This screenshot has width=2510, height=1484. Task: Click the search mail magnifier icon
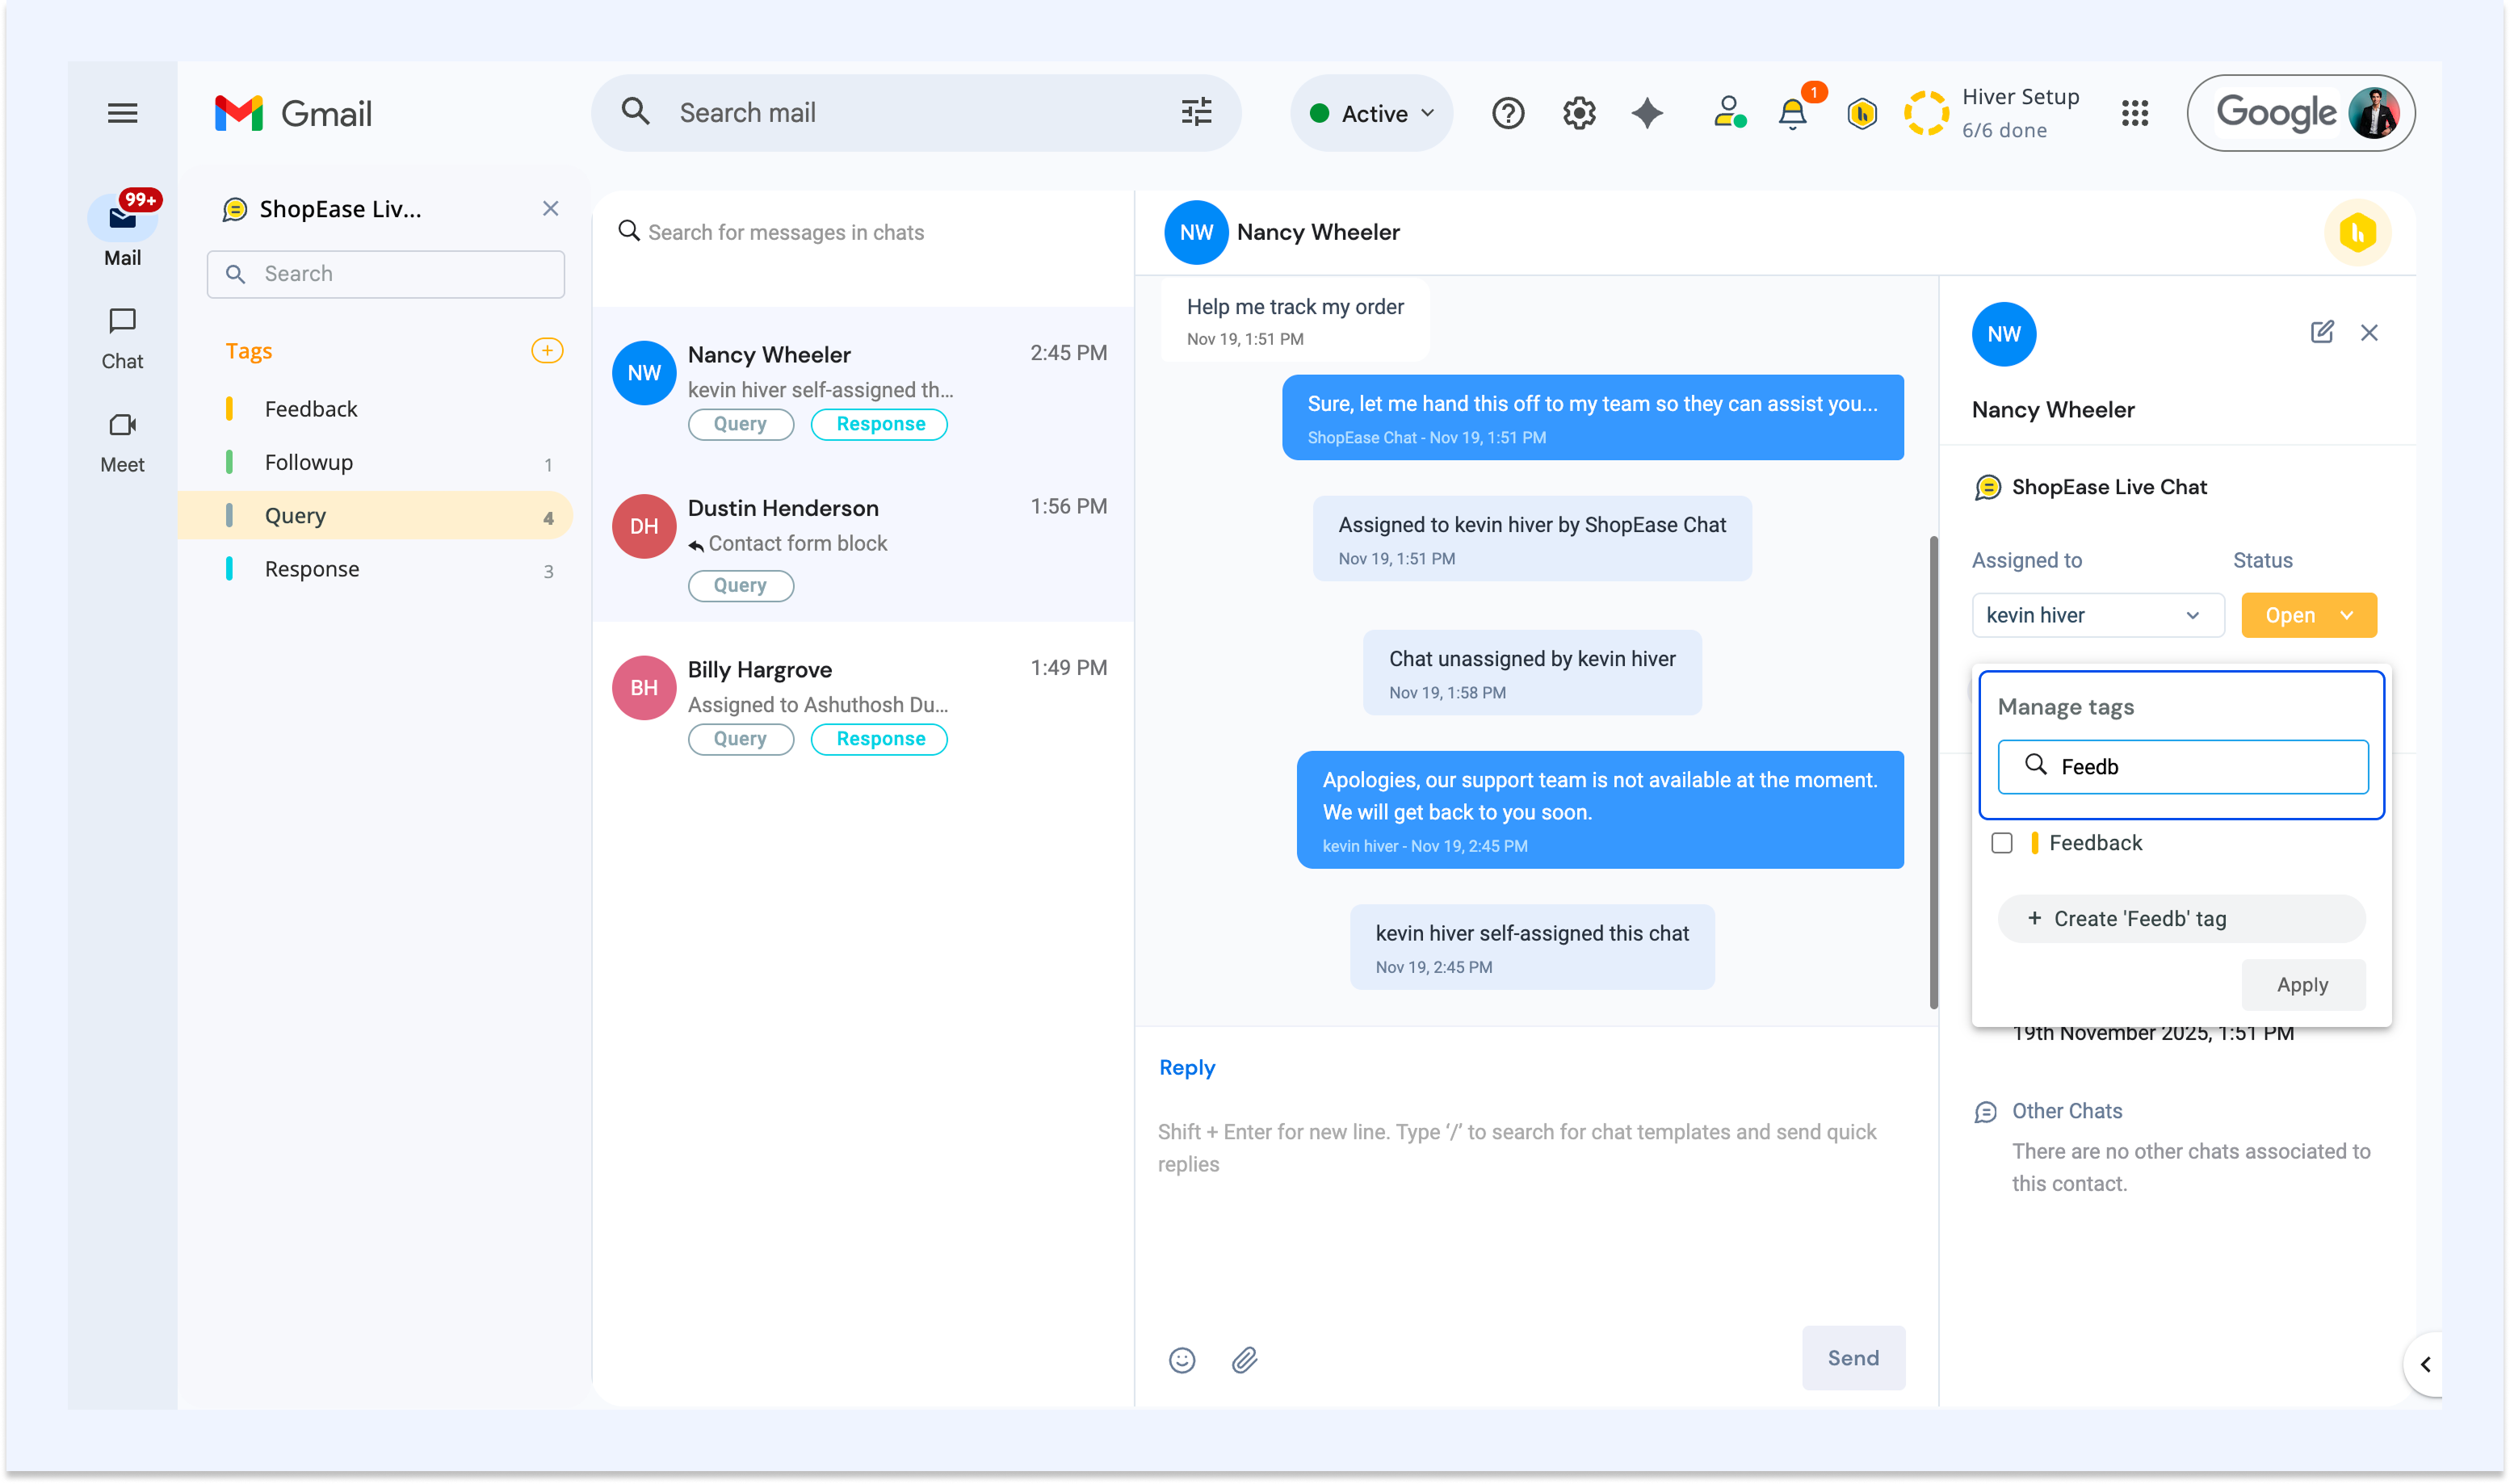(635, 112)
